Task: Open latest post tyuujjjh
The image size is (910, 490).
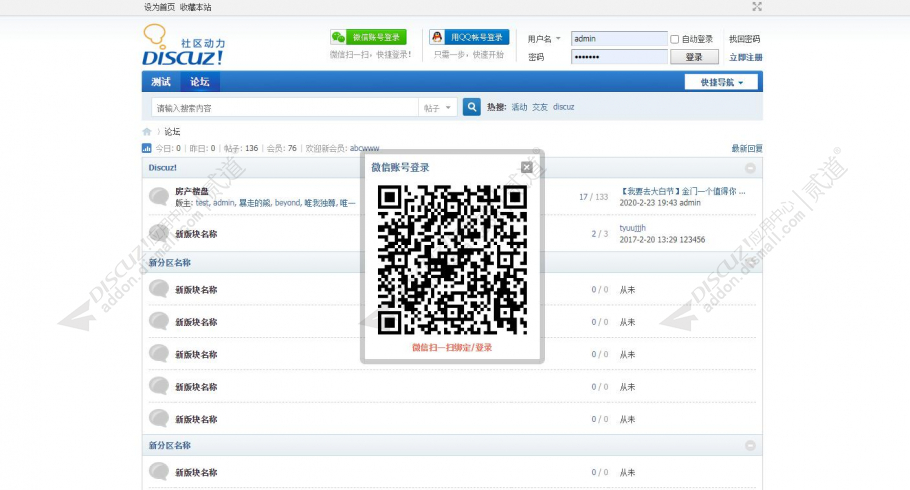Action: point(633,228)
